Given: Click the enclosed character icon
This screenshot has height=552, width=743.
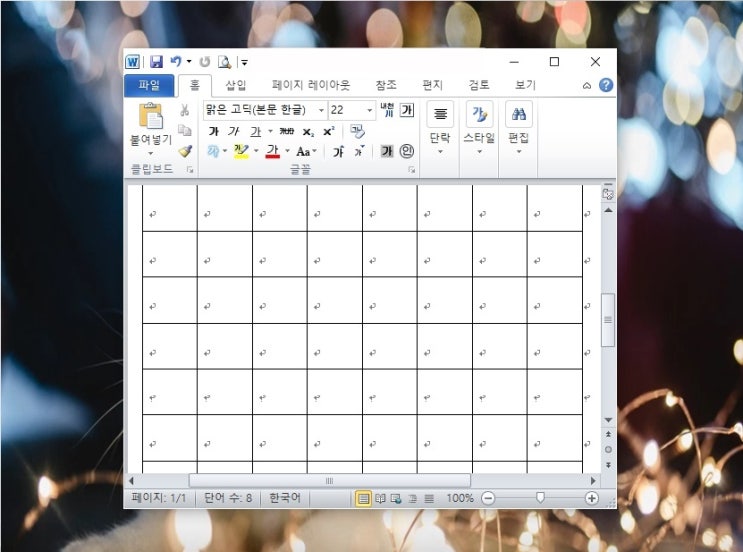Looking at the screenshot, I should (x=407, y=151).
